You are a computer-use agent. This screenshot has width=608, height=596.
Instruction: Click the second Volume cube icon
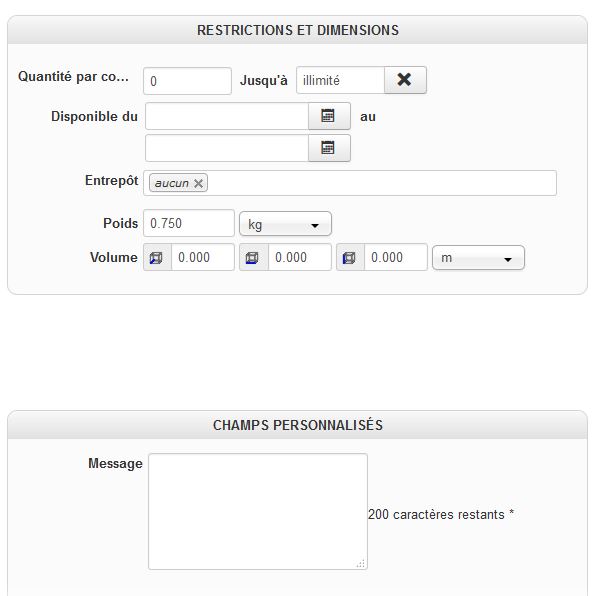tap(253, 258)
